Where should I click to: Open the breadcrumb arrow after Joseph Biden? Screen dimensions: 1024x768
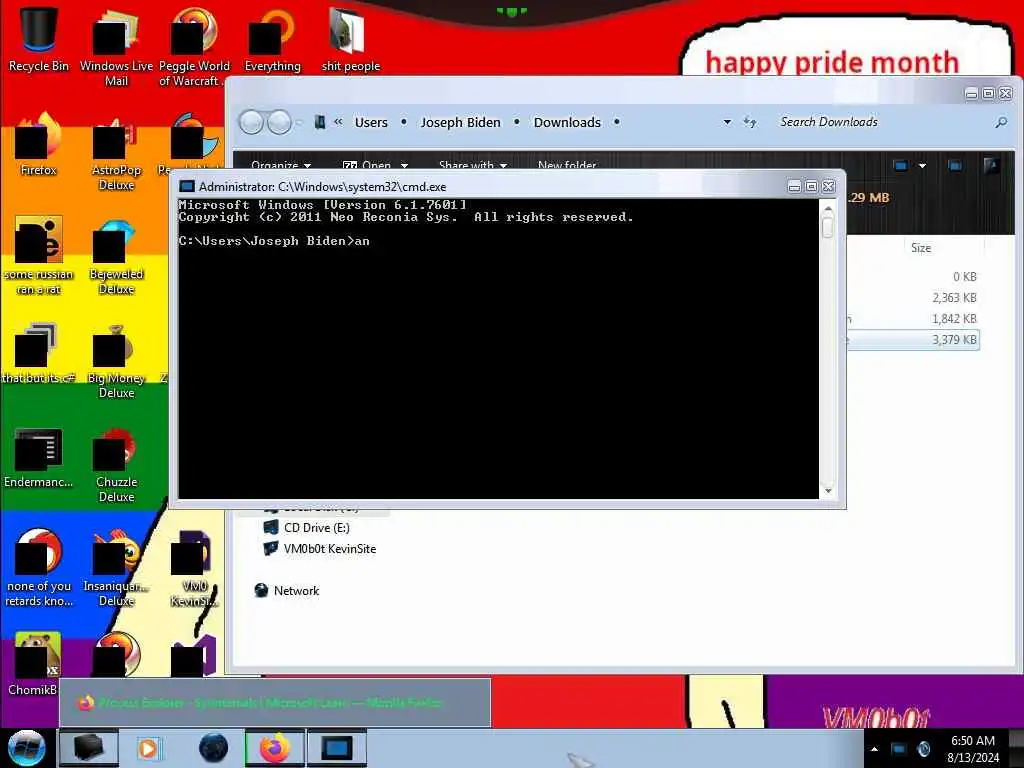click(x=517, y=122)
